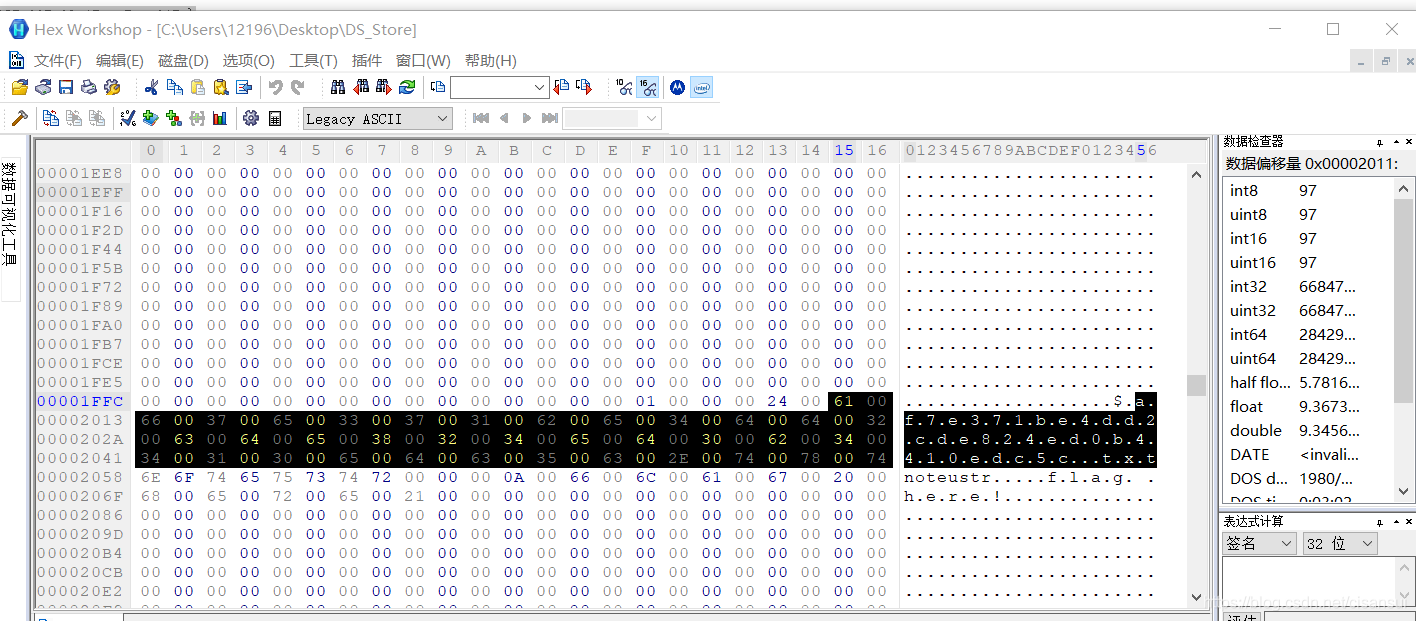The height and width of the screenshot is (621, 1416).
Task: Click the Redo arrow icon
Action: (297, 87)
